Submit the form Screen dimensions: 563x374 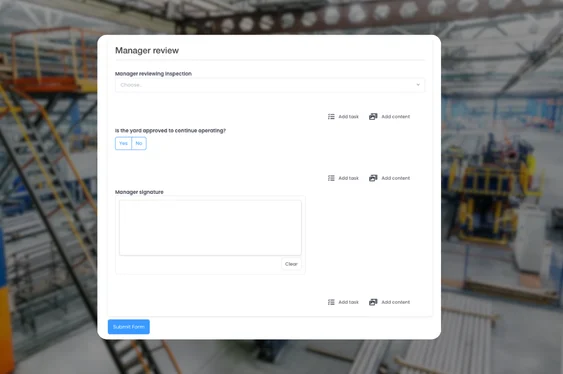(129, 327)
